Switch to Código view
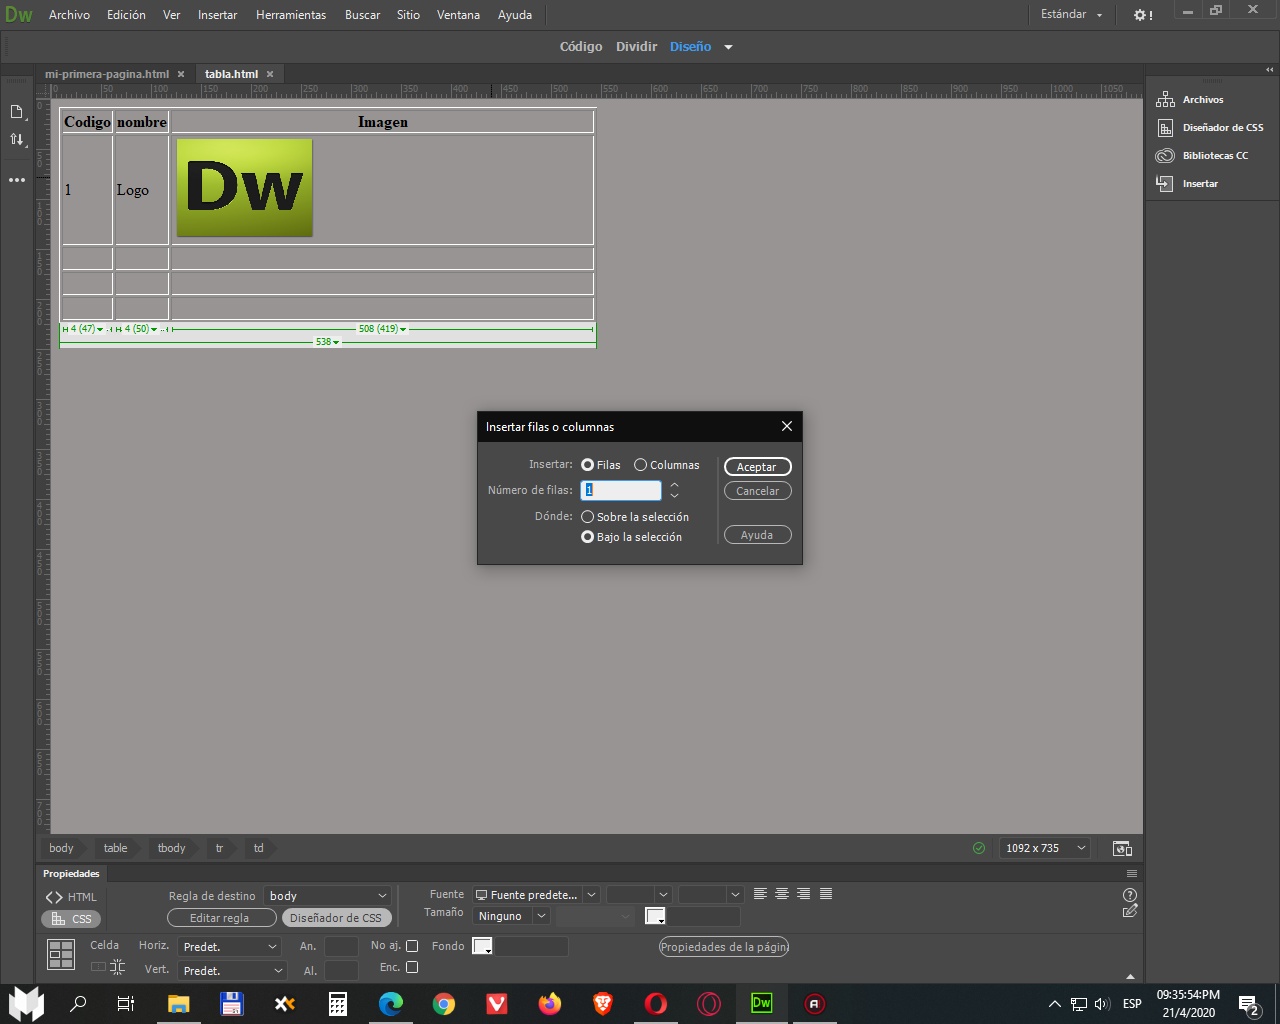 tap(581, 47)
